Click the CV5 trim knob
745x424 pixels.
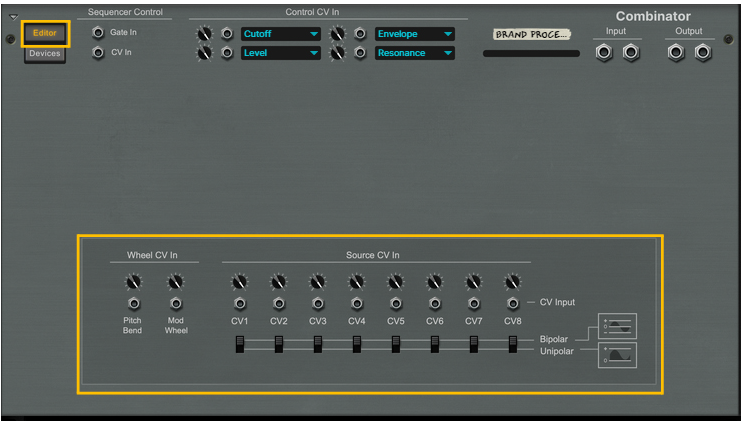(395, 282)
